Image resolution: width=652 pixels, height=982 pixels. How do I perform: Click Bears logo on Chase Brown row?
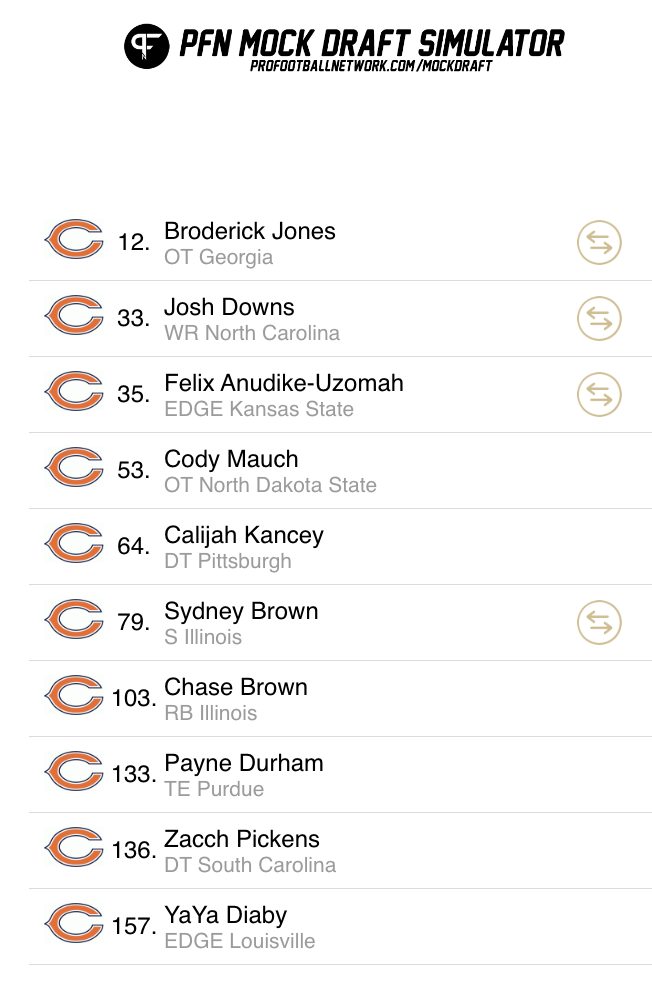pyautogui.click(x=74, y=695)
